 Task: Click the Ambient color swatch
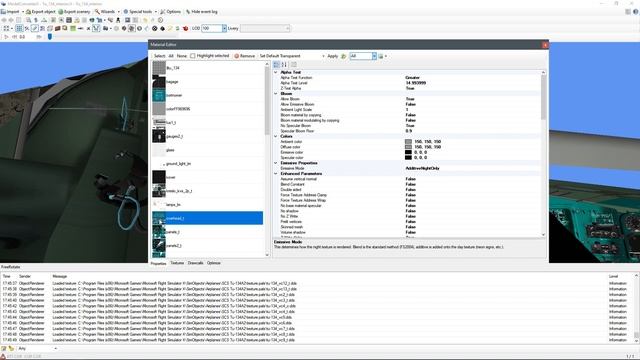pyautogui.click(x=408, y=142)
